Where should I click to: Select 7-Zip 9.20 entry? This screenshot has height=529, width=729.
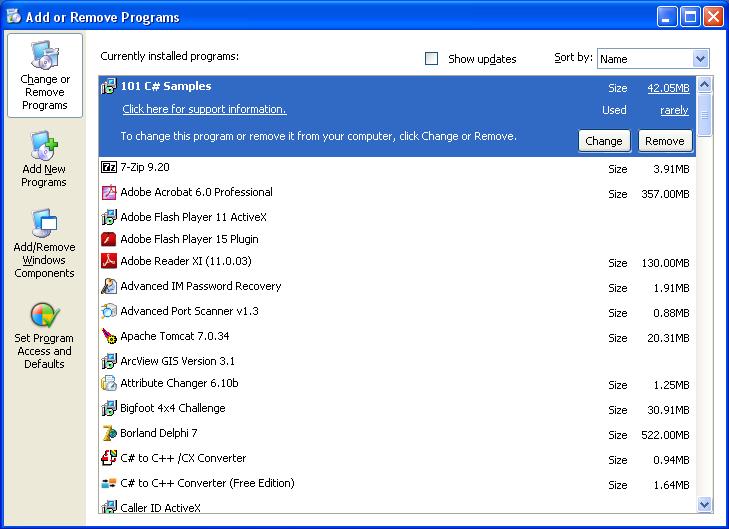[x=397, y=167]
